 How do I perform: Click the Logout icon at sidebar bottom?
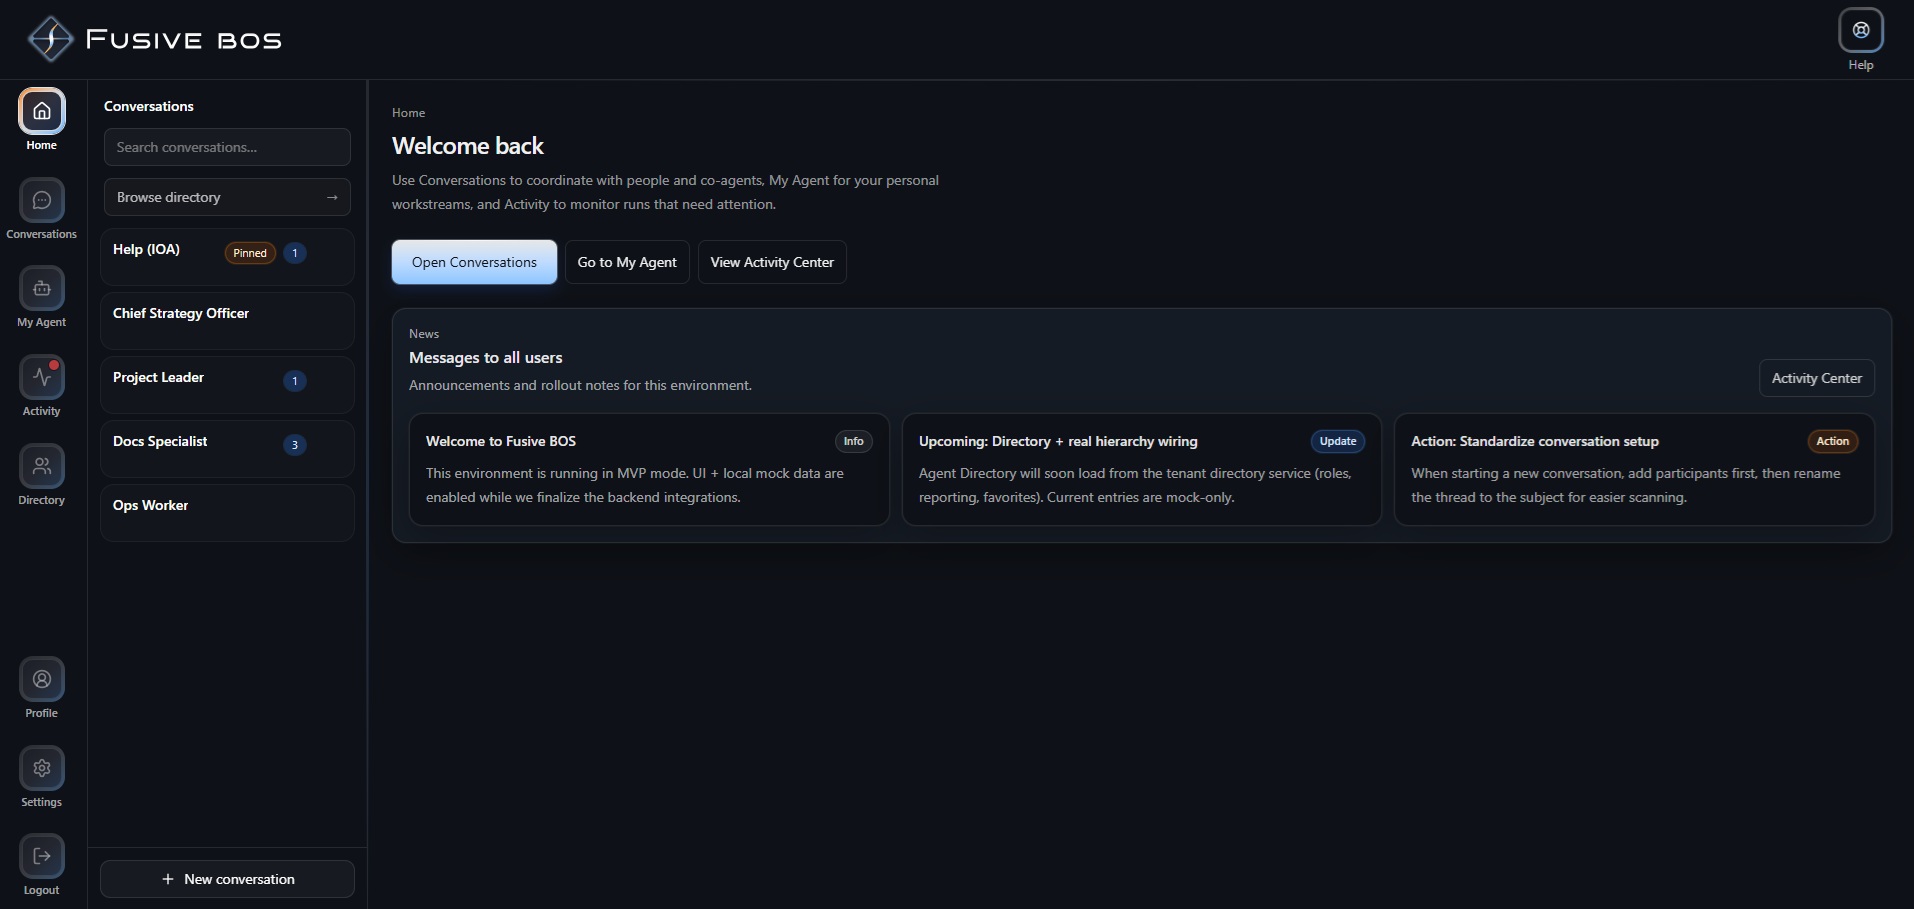40,856
